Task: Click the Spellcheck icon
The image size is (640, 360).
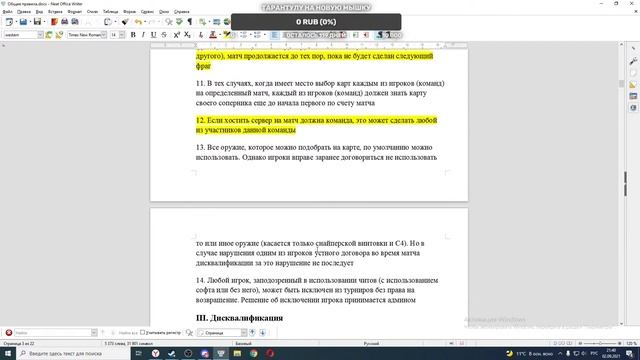Action: [x=179, y=22]
